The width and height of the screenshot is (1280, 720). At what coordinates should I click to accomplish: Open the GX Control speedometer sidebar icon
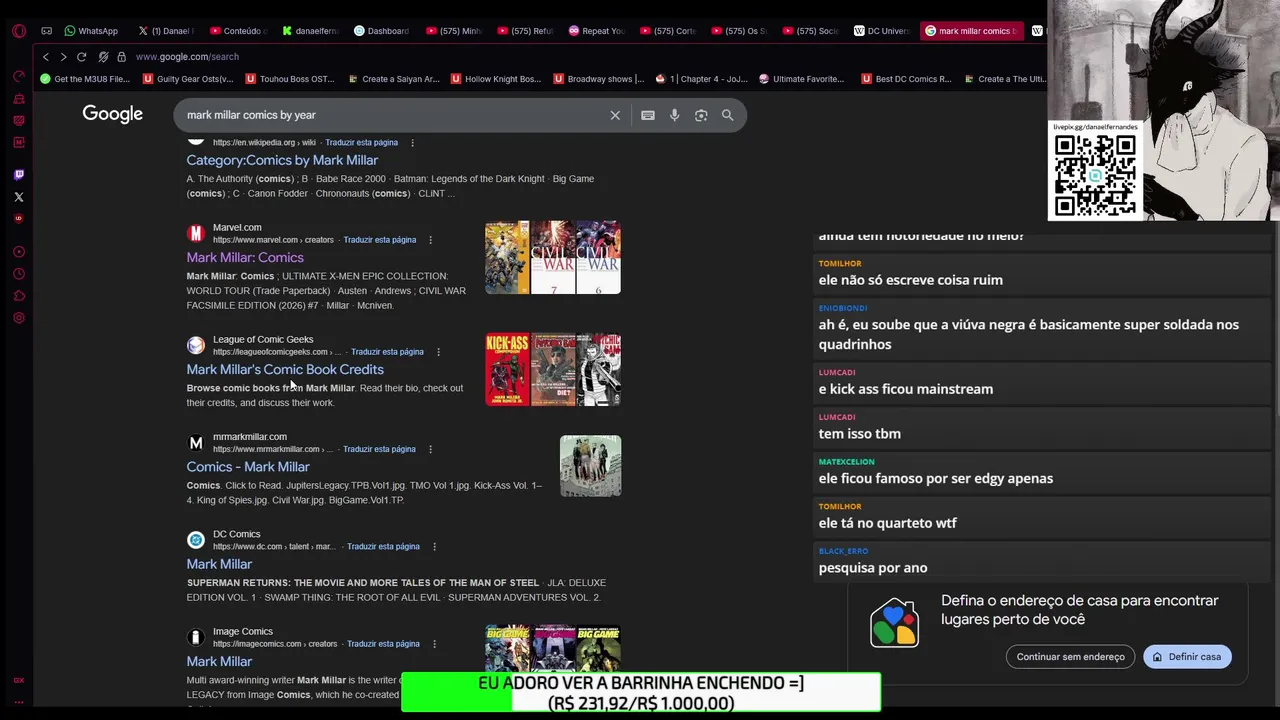pyautogui.click(x=18, y=76)
